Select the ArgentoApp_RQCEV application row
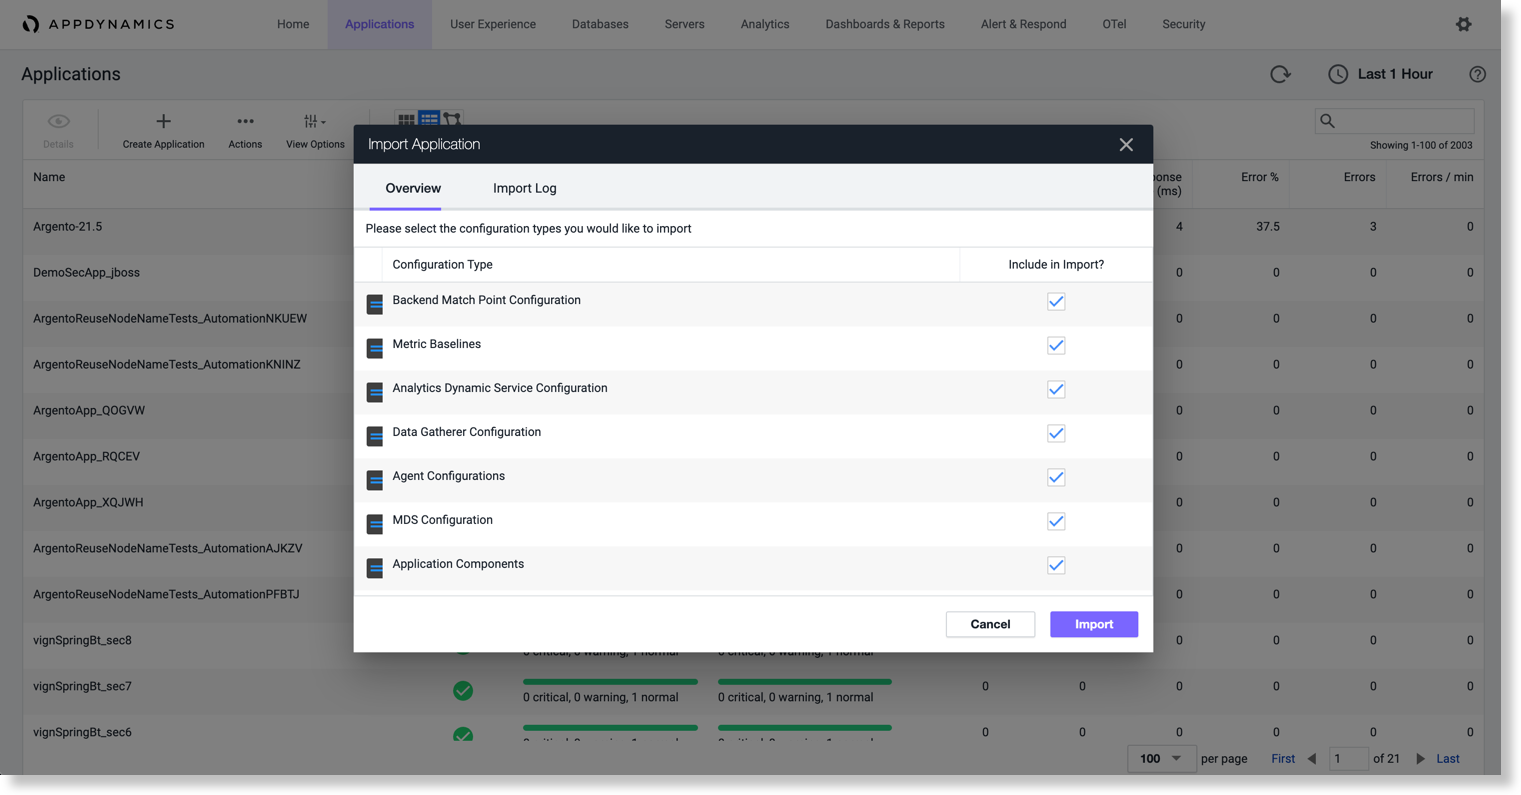The width and height of the screenshot is (1521, 795). 86,456
